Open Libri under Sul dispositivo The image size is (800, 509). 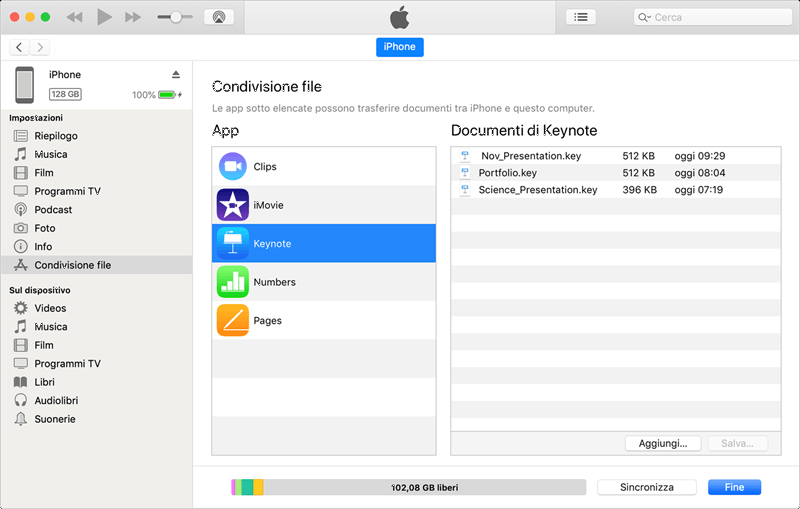coord(44,382)
